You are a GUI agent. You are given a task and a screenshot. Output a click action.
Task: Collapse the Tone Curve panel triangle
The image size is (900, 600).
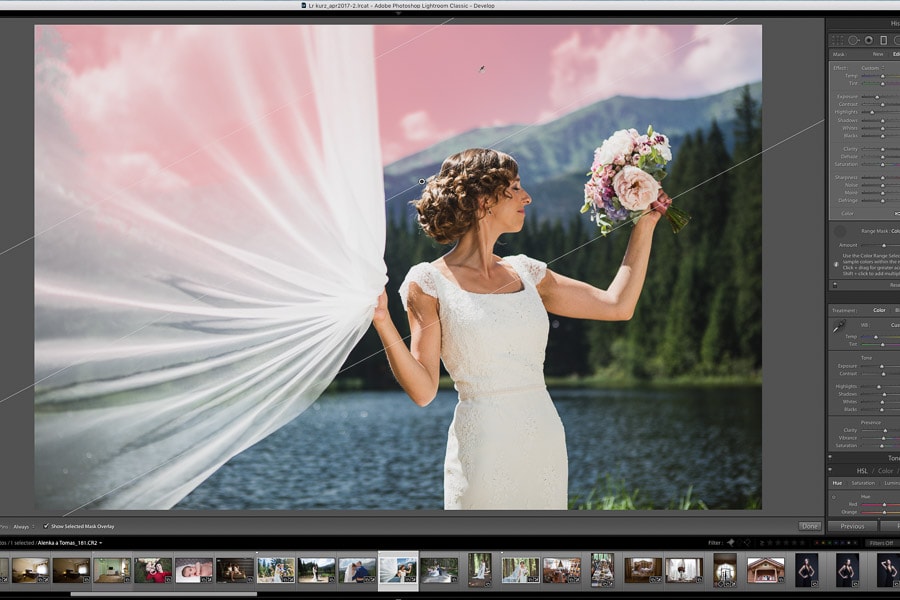[x=830, y=458]
